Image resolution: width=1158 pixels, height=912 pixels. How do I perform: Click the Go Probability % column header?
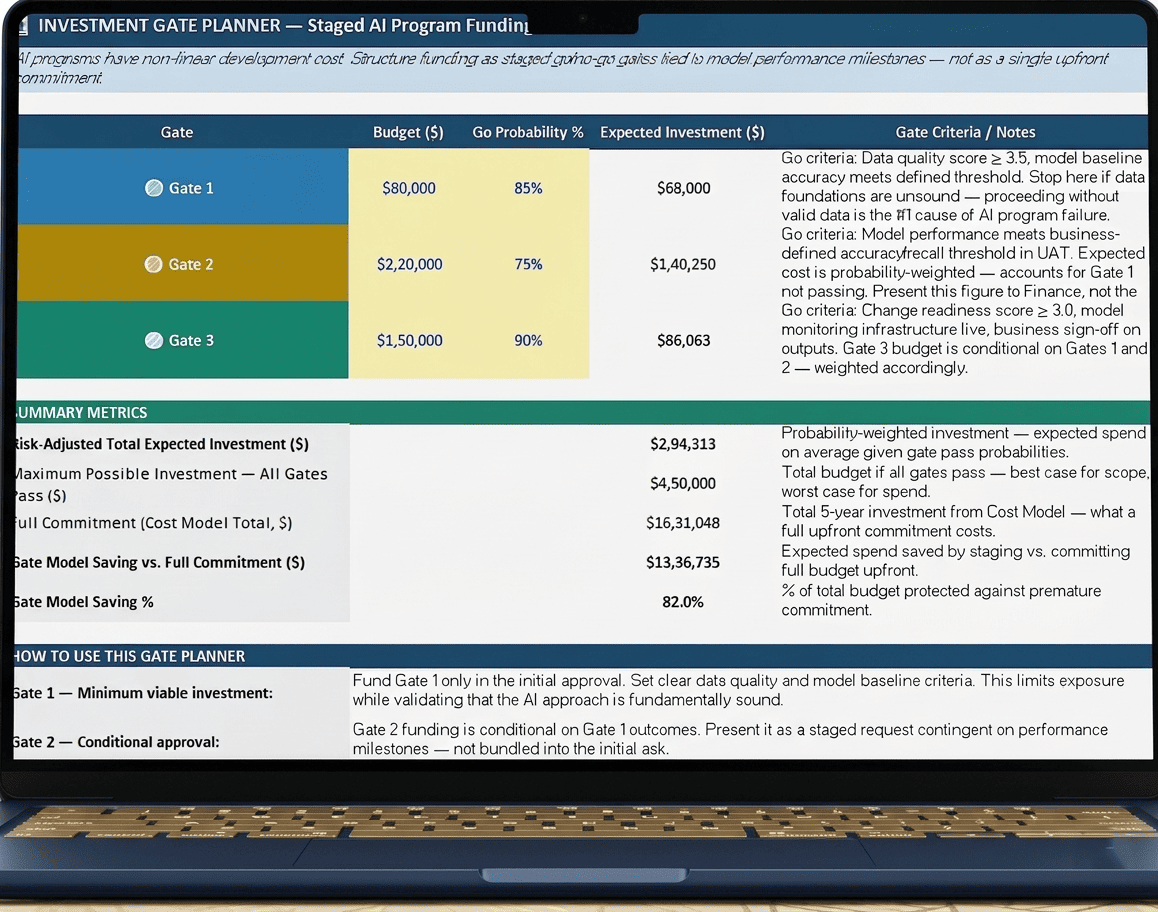[x=528, y=132]
